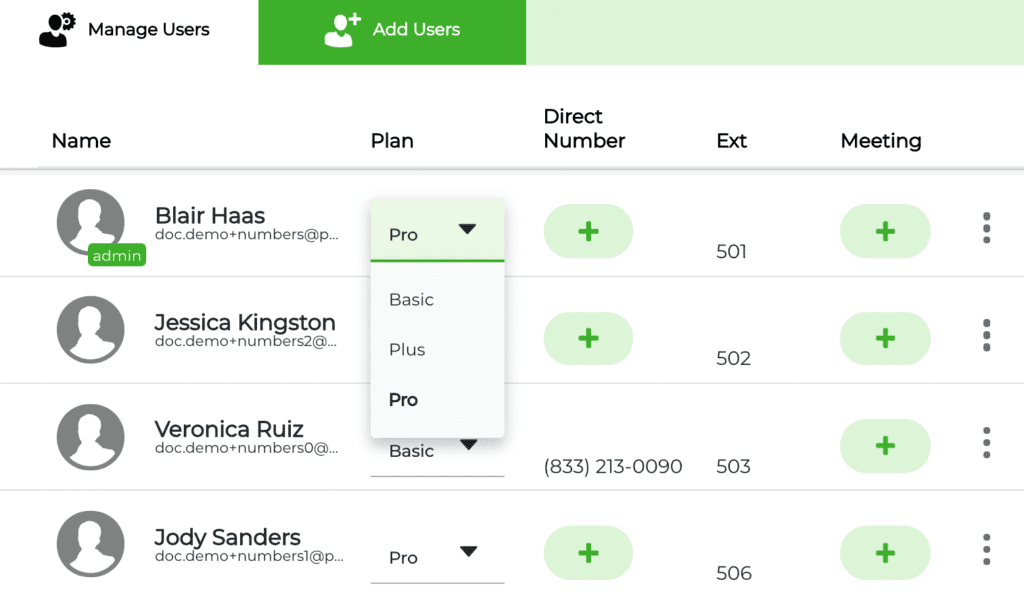Open more options menu for Jessica Kingston
The width and height of the screenshot is (1024, 592).
(986, 335)
